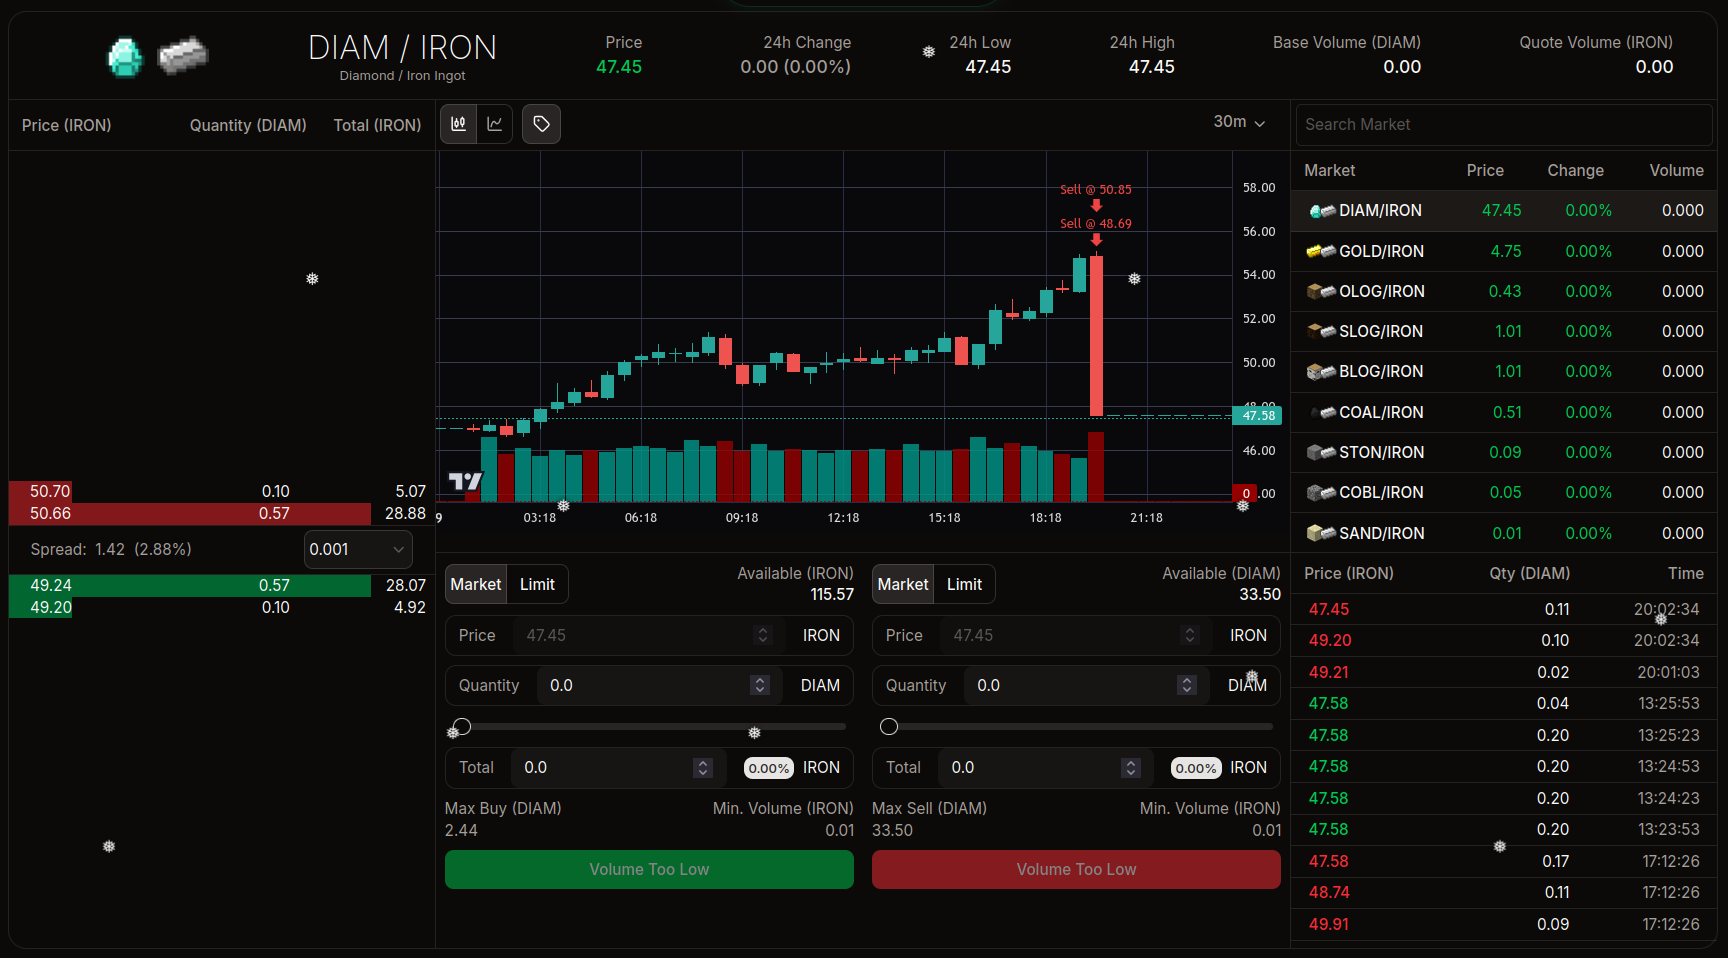Click the buy Price field stepper arrows
Image resolution: width=1728 pixels, height=958 pixels.
tap(763, 636)
